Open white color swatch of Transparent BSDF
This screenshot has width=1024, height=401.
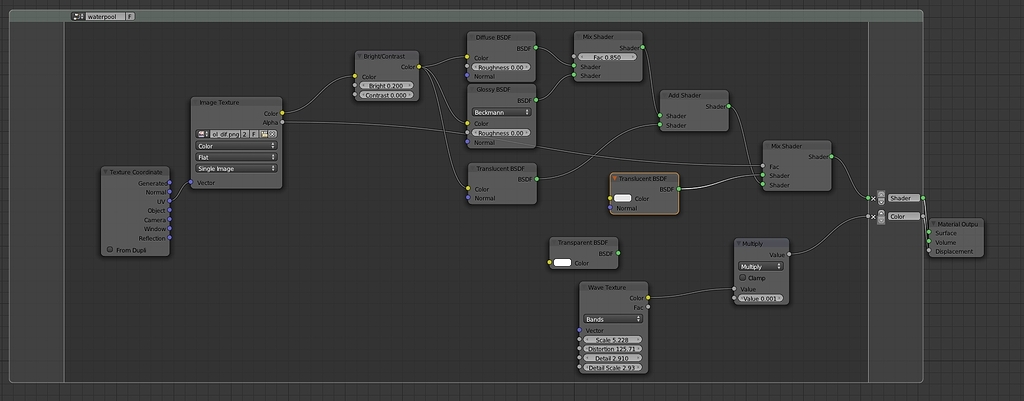pyautogui.click(x=562, y=263)
